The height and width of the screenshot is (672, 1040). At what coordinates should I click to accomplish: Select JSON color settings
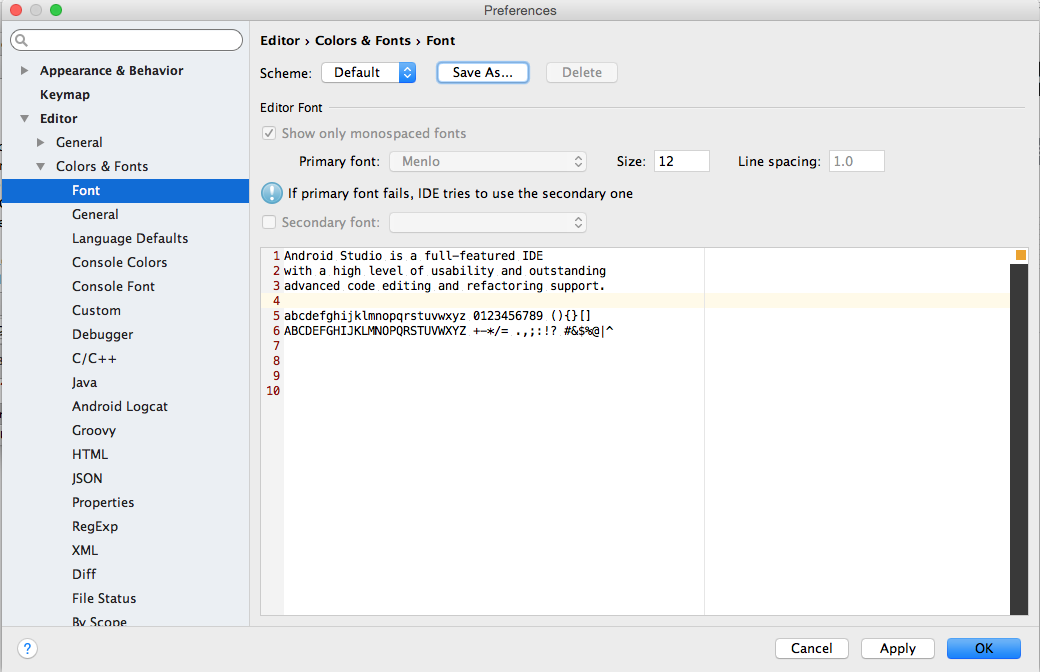tap(87, 478)
